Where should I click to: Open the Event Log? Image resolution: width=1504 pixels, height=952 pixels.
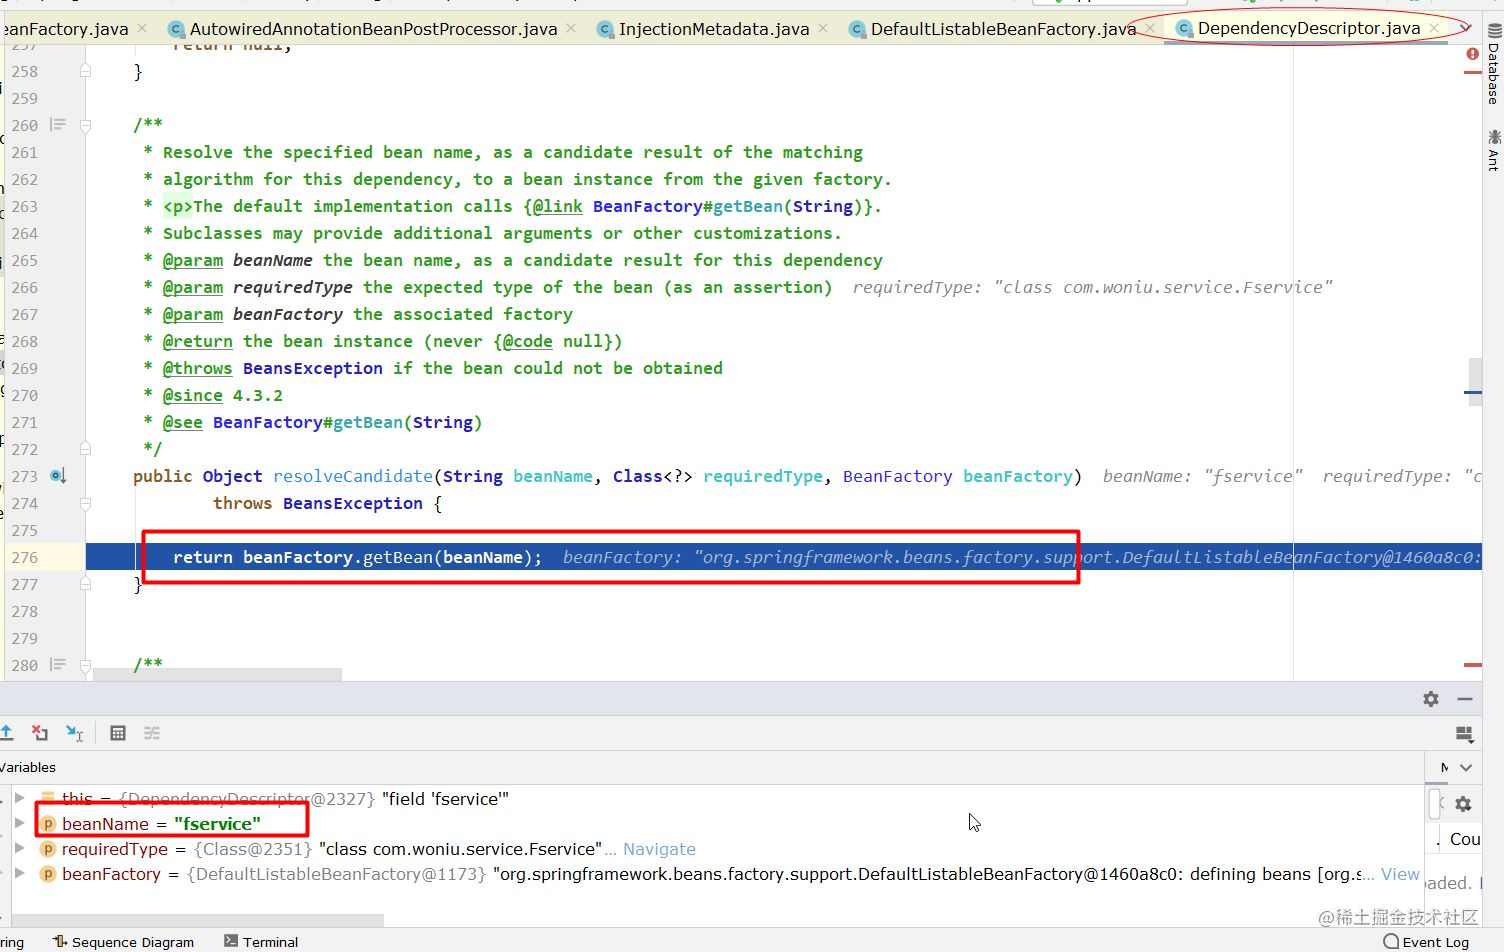point(1426,942)
